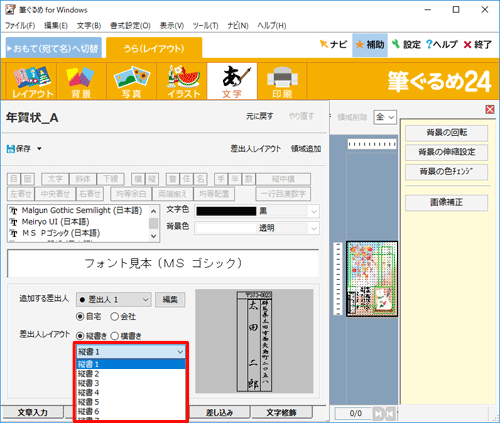500x423 pixels.
Task: Open the 文字色 text color dropdown
Action: (314, 211)
